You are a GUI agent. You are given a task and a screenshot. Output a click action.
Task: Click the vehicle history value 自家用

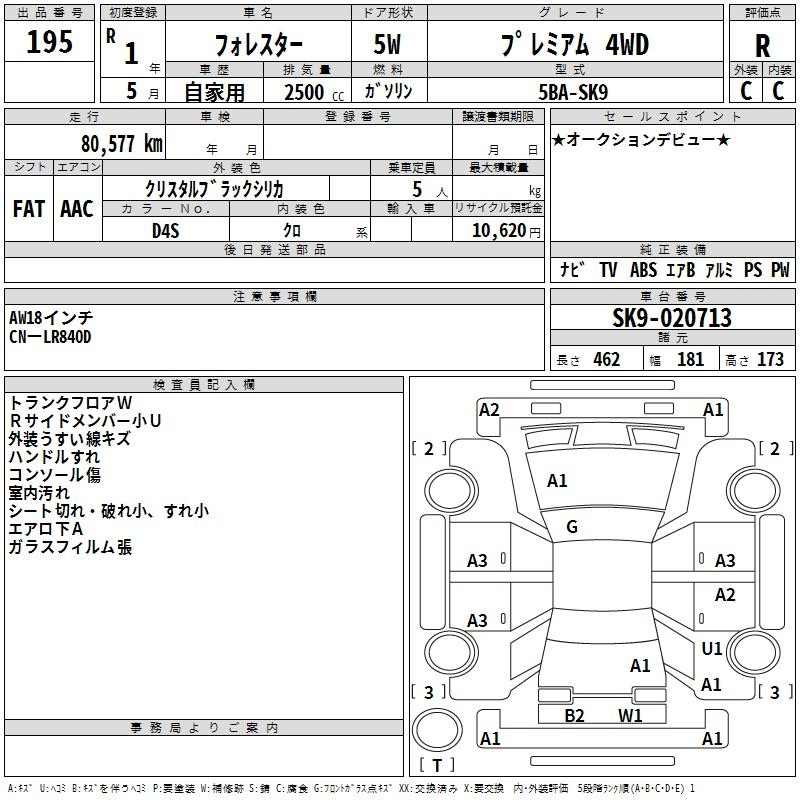[x=214, y=92]
